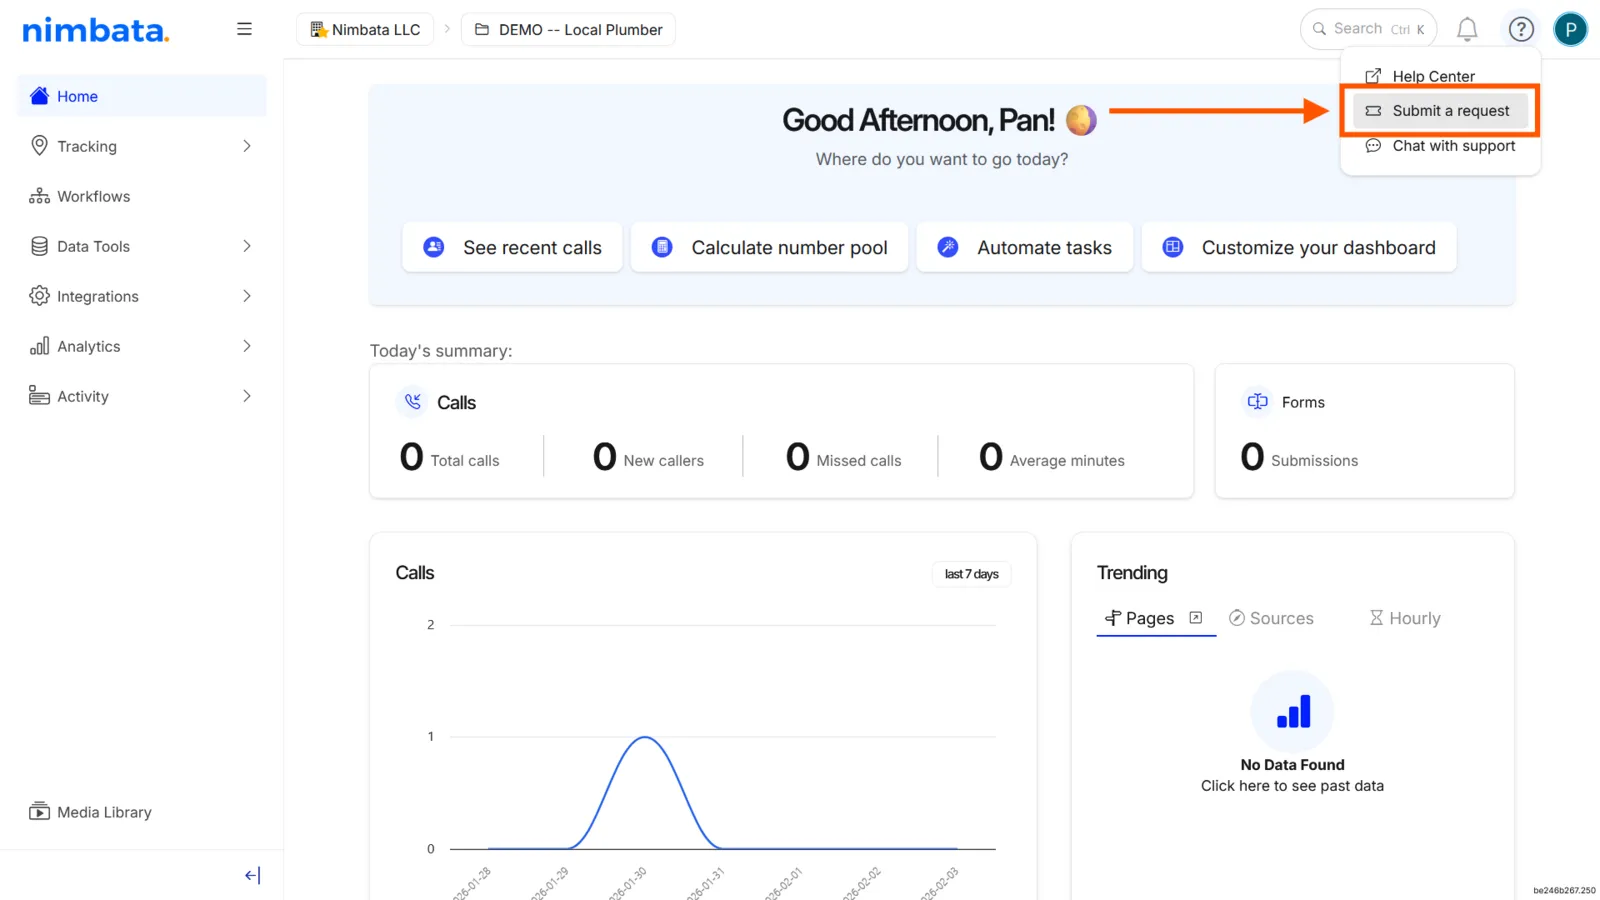Click the Workflows sidebar icon
Viewport: 1600px width, 900px height.
(39, 196)
